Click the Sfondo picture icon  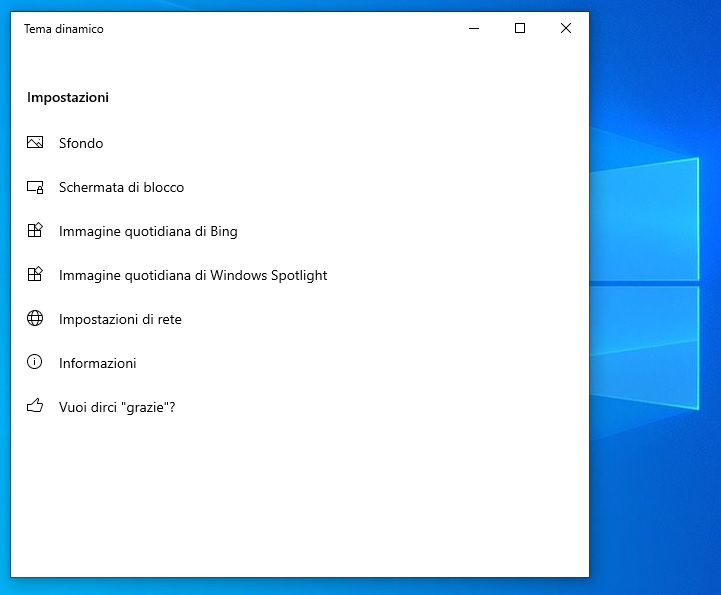click(x=35, y=142)
